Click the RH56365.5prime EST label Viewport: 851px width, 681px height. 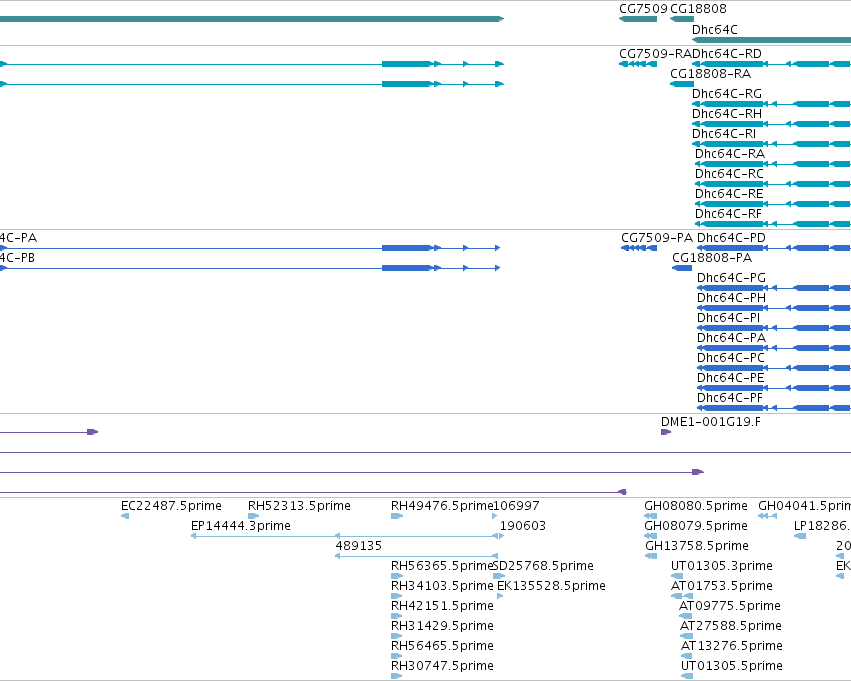pos(442,567)
